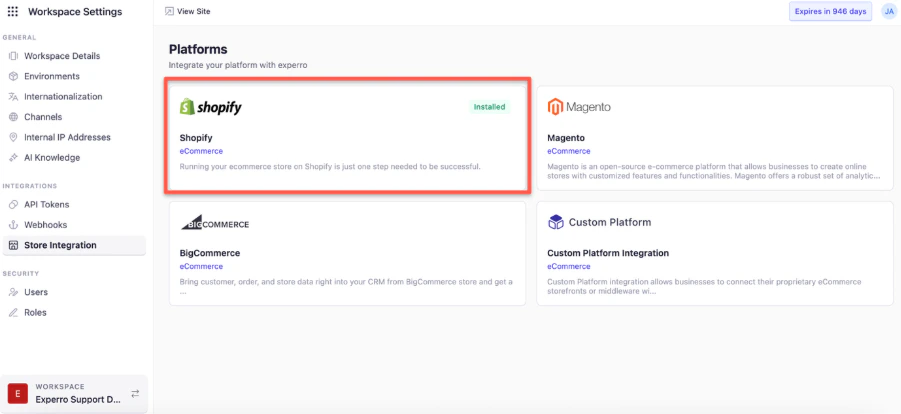901x414 pixels.
Task: Click the Channels globe icon
Action: [x=13, y=117]
